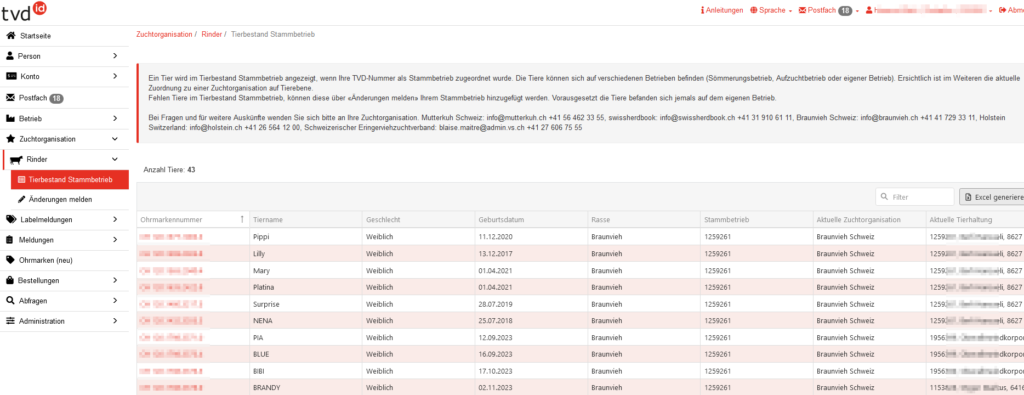
Task: Expand the Meldungen submenu chevron
Action: pyautogui.click(x=115, y=240)
